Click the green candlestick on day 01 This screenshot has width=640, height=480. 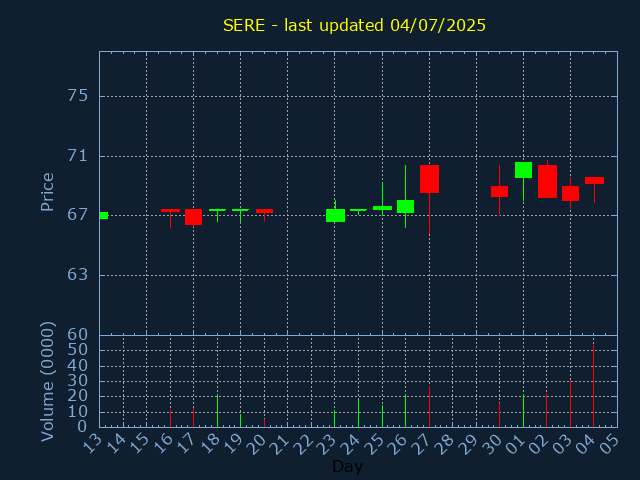[x=523, y=170]
